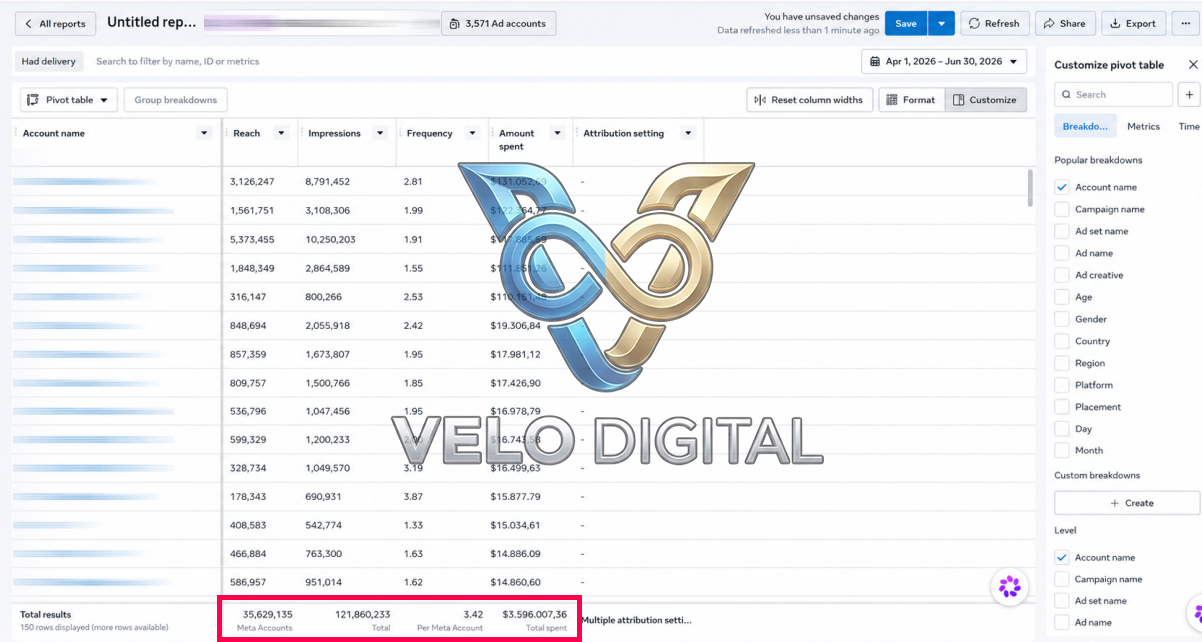This screenshot has width=1202, height=642.
Task: Open the 3,571 Ad accounts selector
Action: [498, 24]
